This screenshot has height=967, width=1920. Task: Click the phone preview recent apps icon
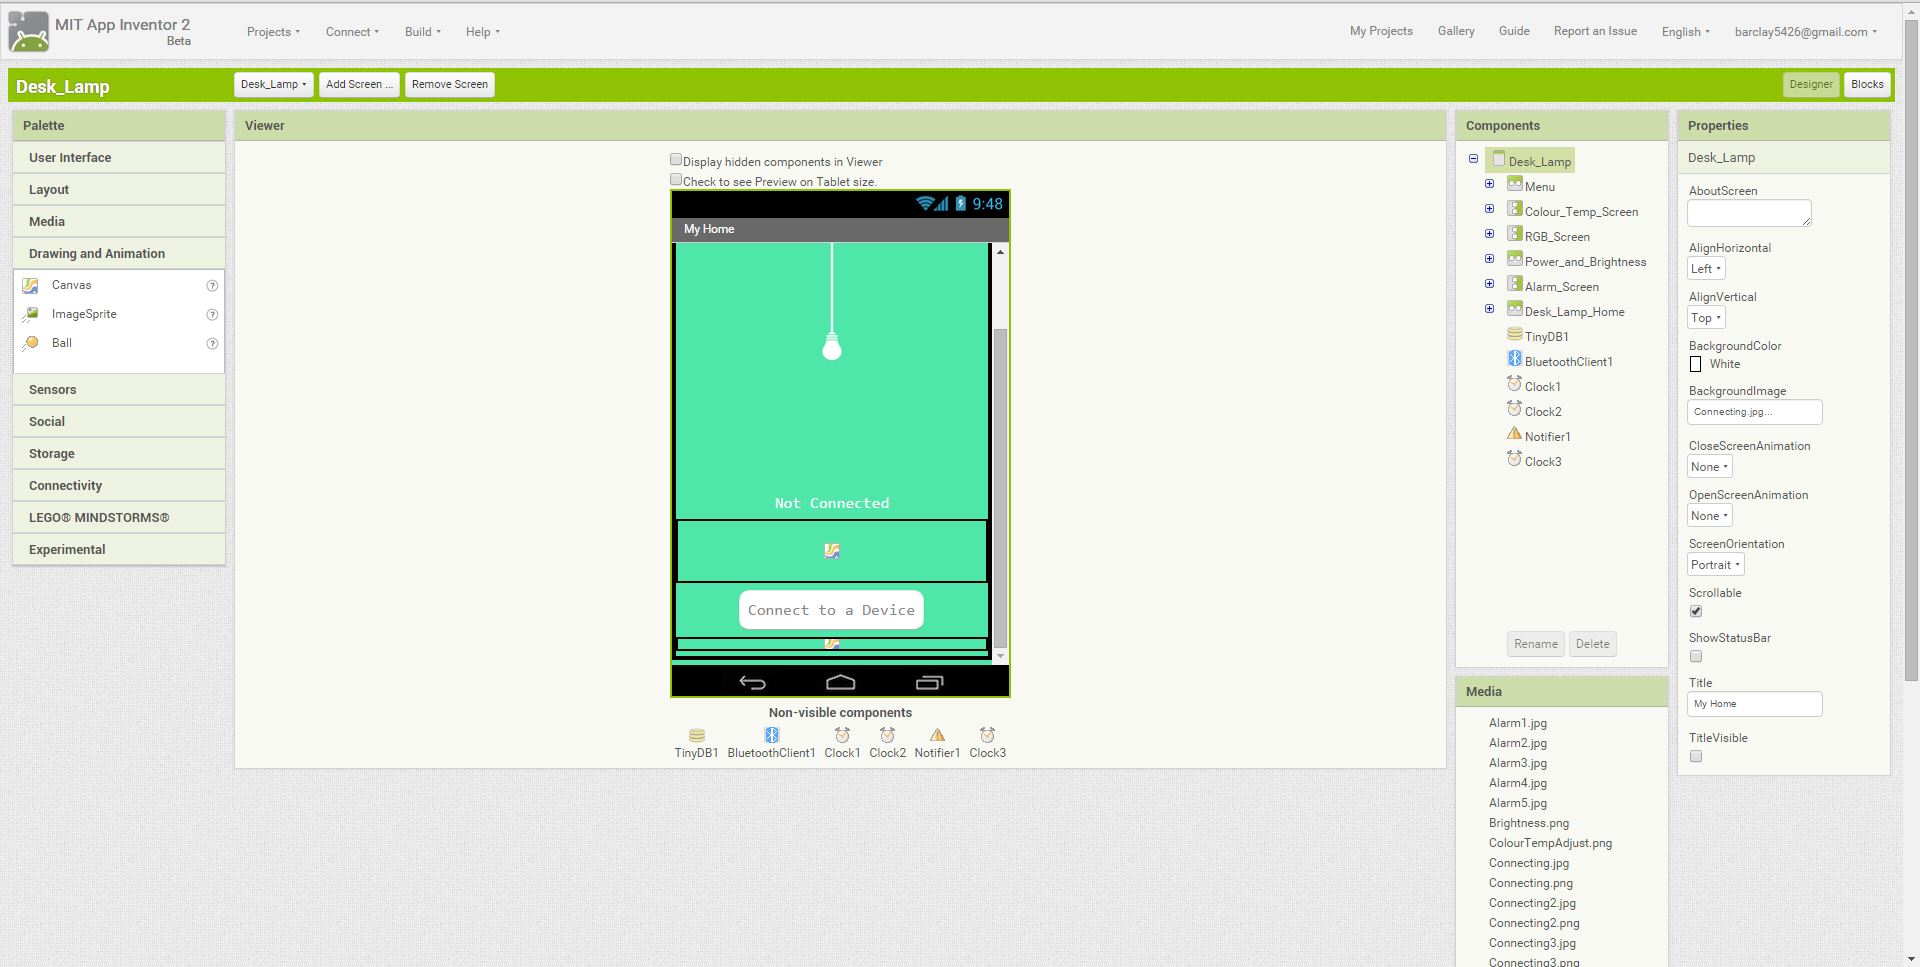tap(929, 682)
